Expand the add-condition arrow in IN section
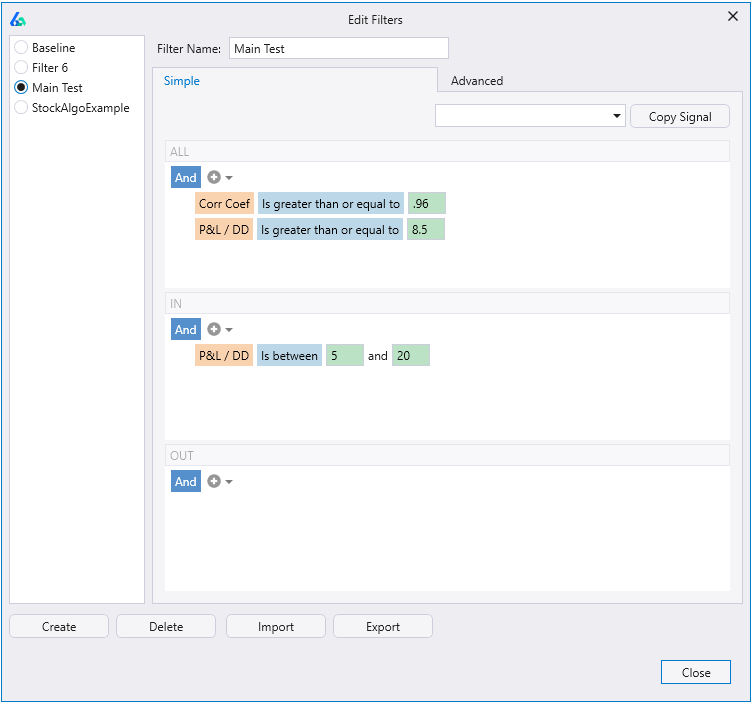The width and height of the screenshot is (752, 704). tap(229, 330)
